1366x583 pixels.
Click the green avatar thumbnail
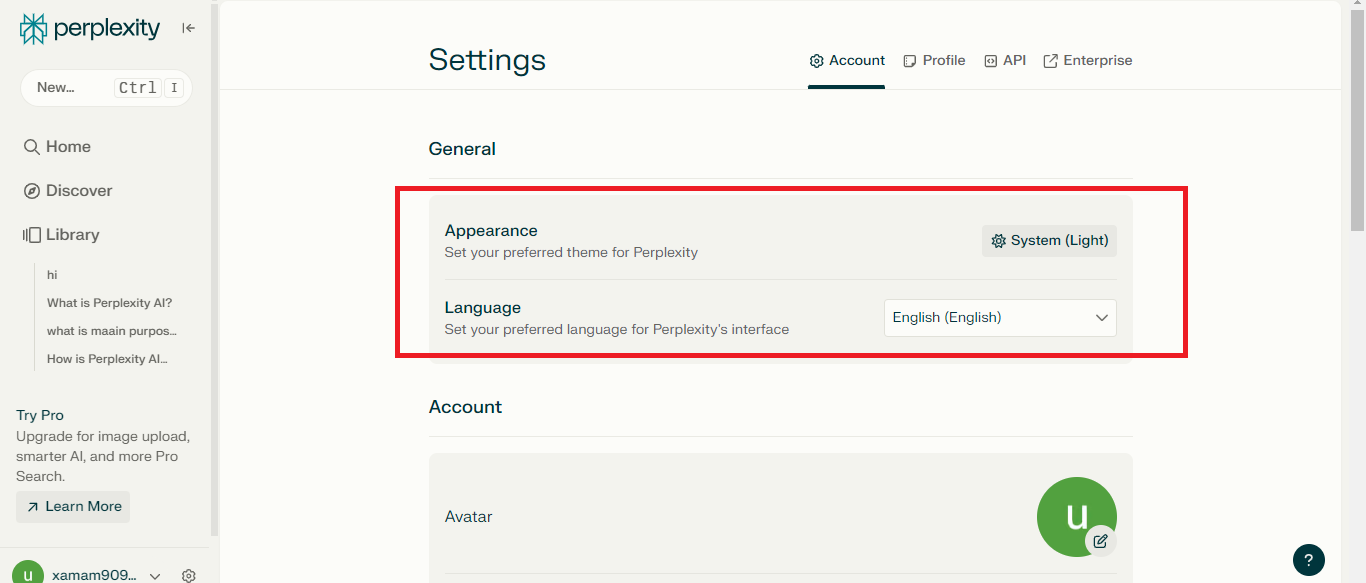coord(1076,516)
